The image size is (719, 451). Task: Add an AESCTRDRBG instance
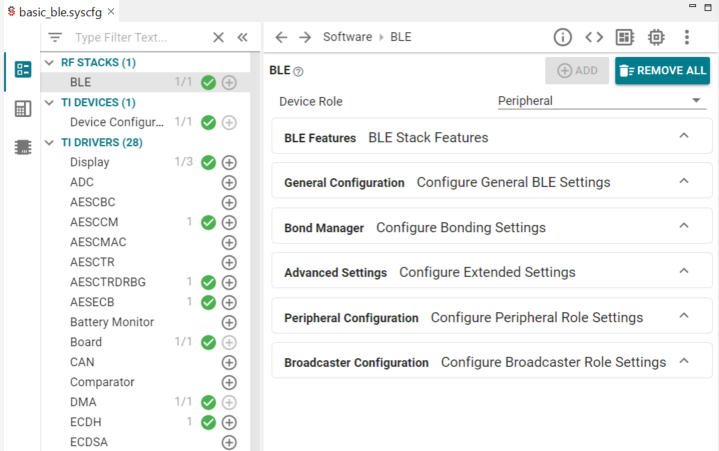point(229,282)
